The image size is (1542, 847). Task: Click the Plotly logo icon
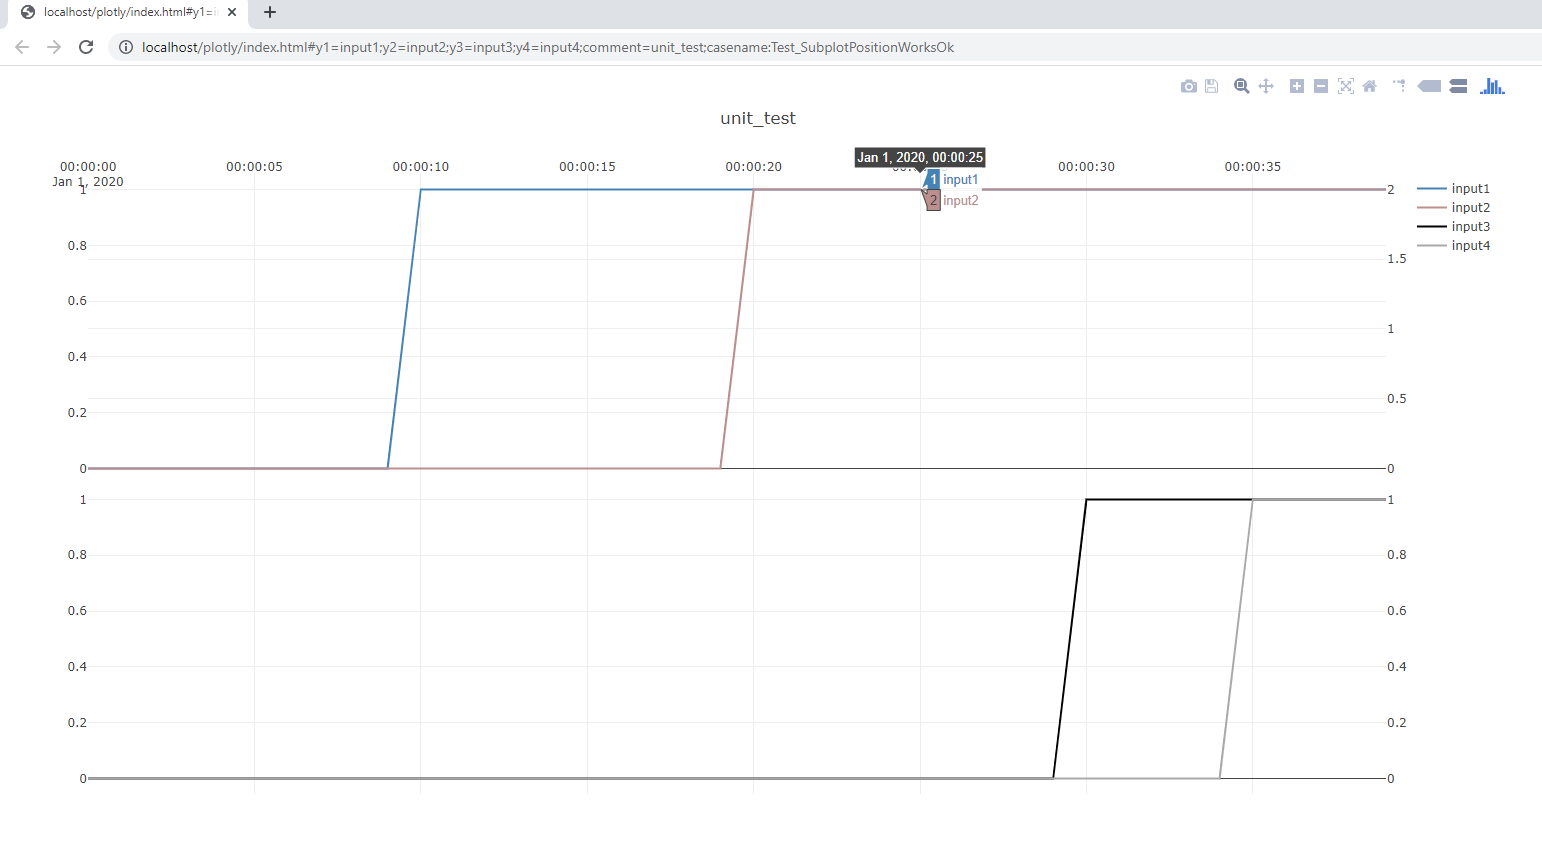[x=1492, y=86]
